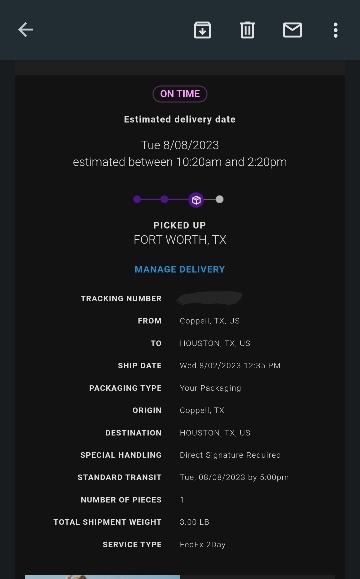
Task: Click the second purple progress dot
Action: click(x=164, y=199)
